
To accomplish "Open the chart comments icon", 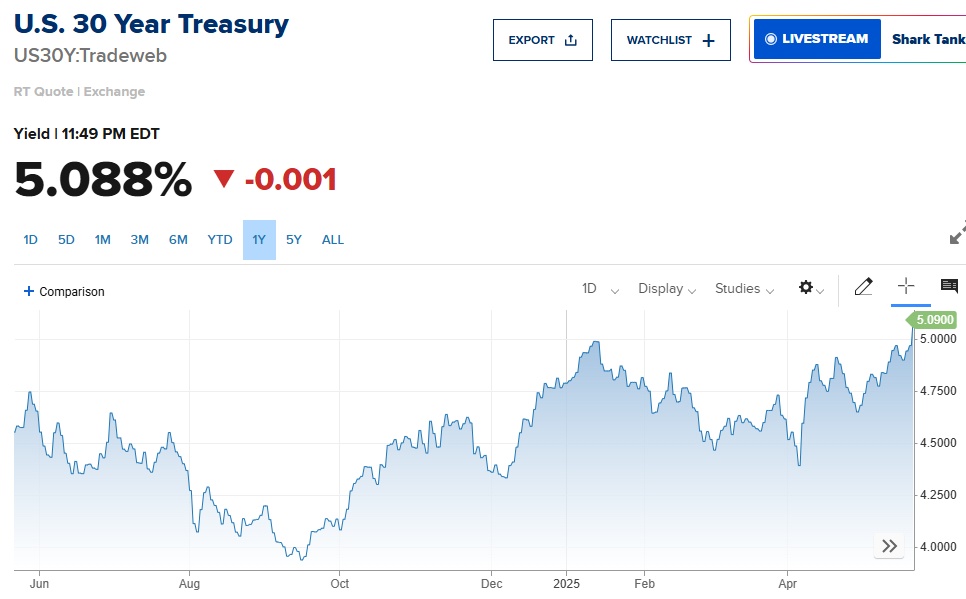I will click(x=949, y=286).
